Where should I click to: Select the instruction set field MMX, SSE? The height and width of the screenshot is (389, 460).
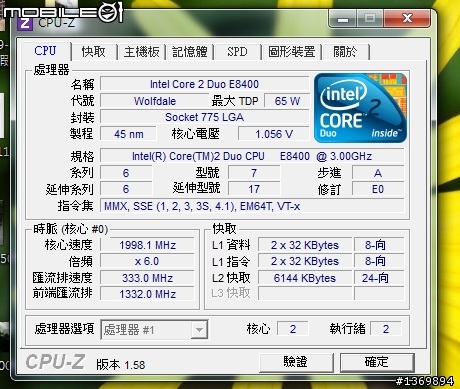point(252,206)
